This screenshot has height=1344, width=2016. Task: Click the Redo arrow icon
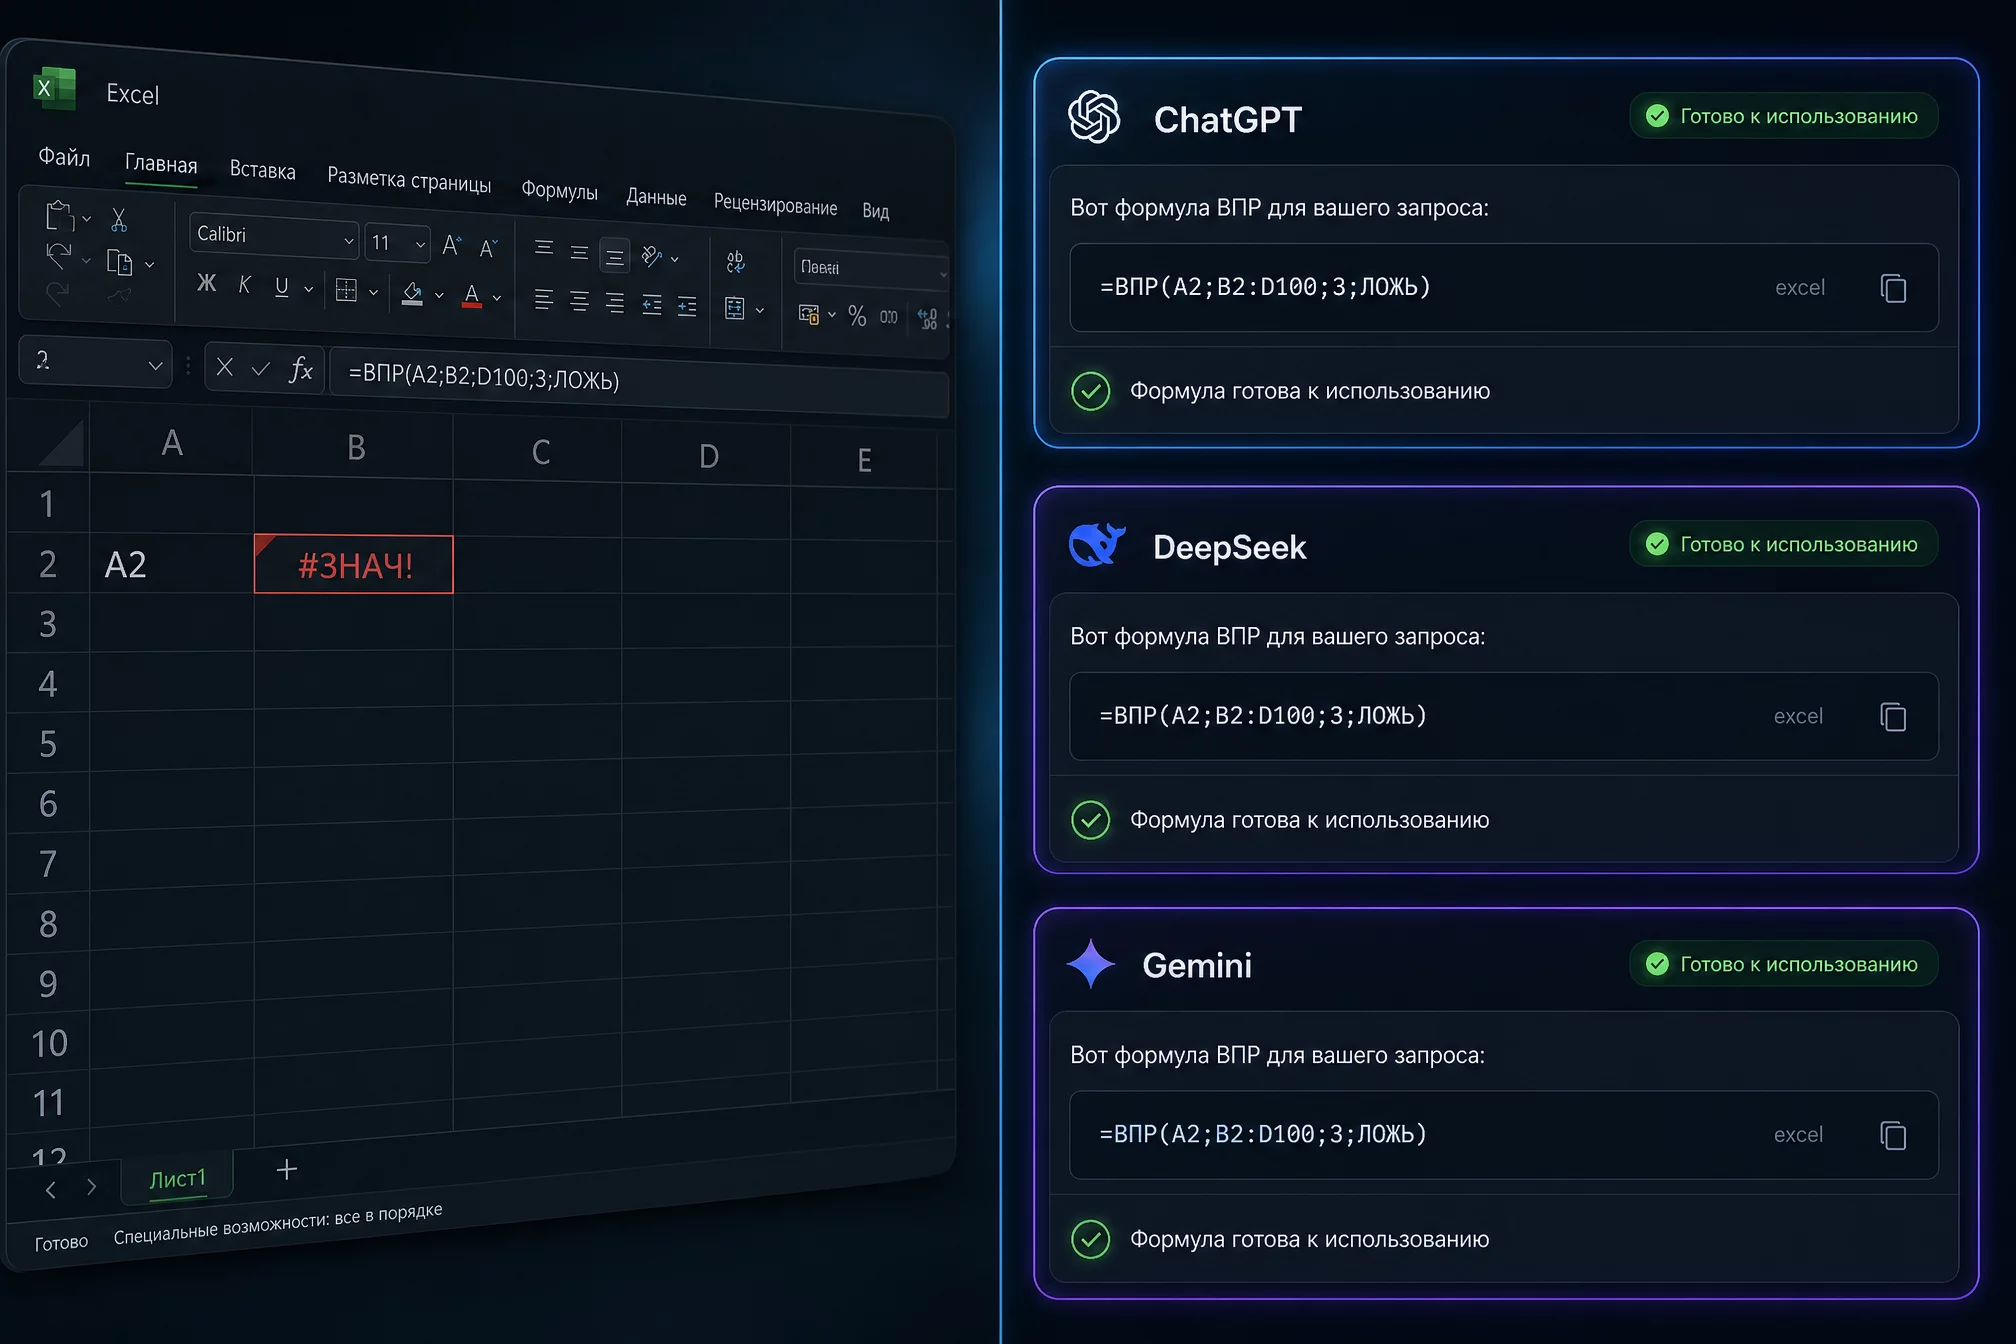click(57, 292)
